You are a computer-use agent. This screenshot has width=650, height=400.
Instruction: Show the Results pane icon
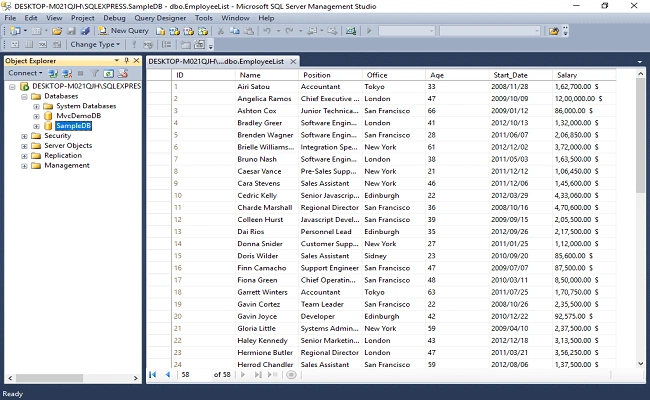(x=57, y=44)
